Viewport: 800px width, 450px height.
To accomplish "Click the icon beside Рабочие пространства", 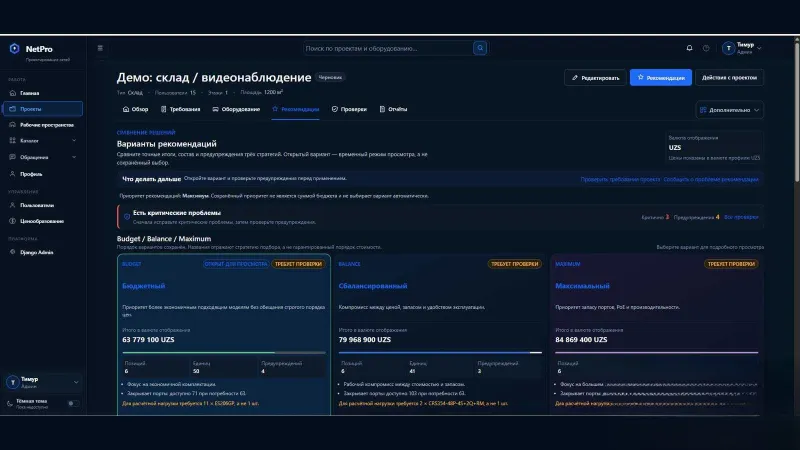I will [x=13, y=124].
